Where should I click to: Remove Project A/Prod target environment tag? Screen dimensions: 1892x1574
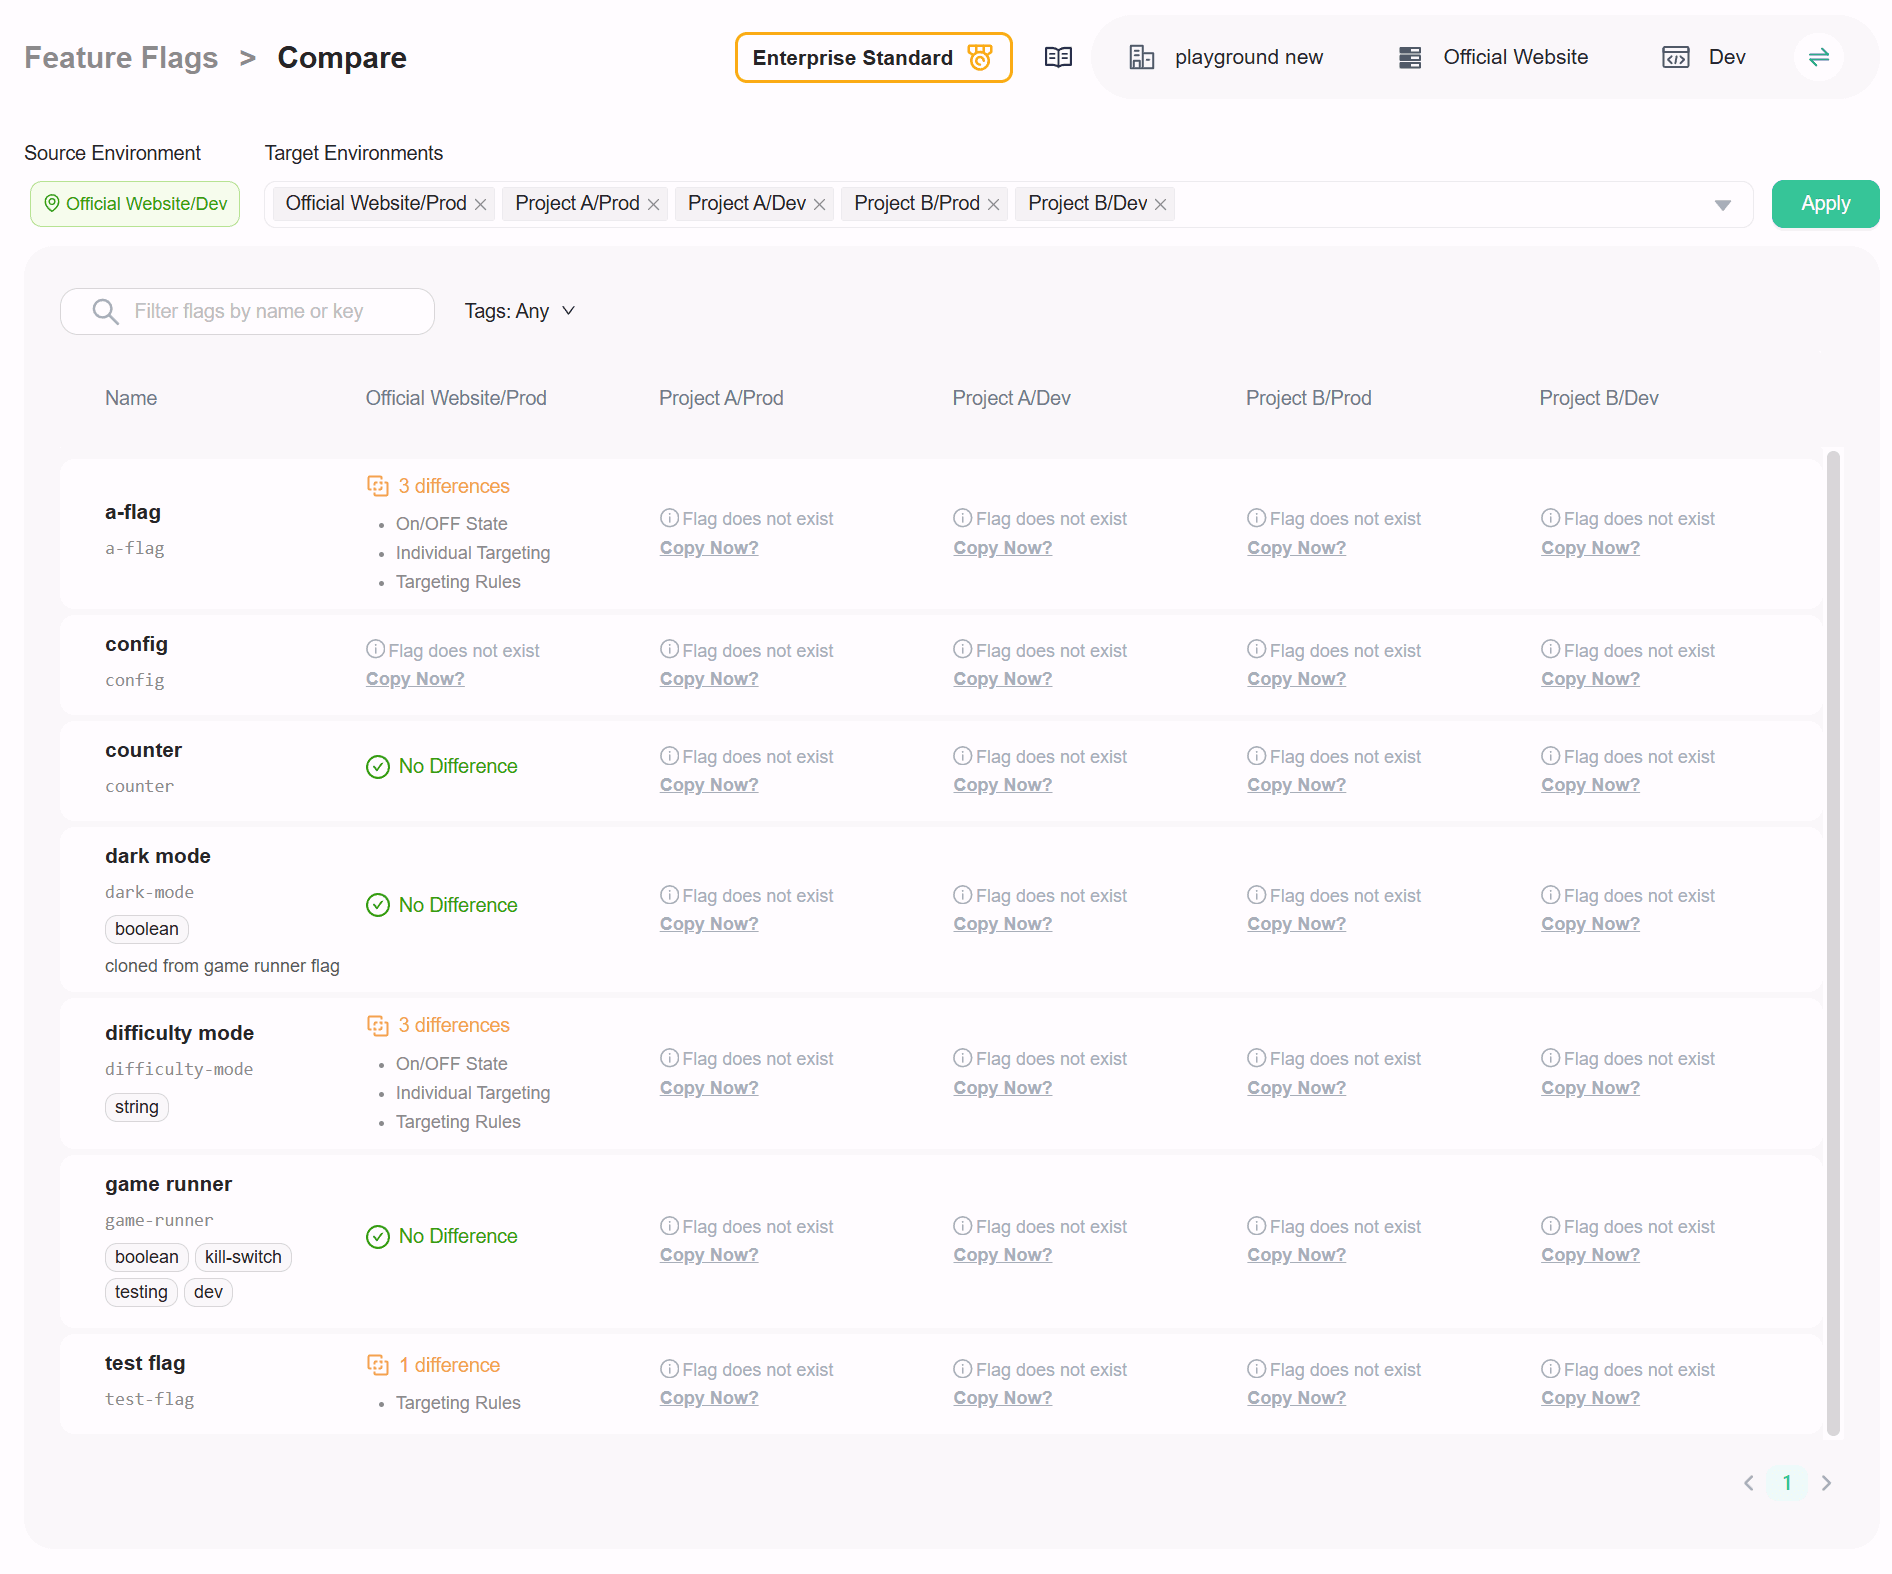[x=654, y=204]
